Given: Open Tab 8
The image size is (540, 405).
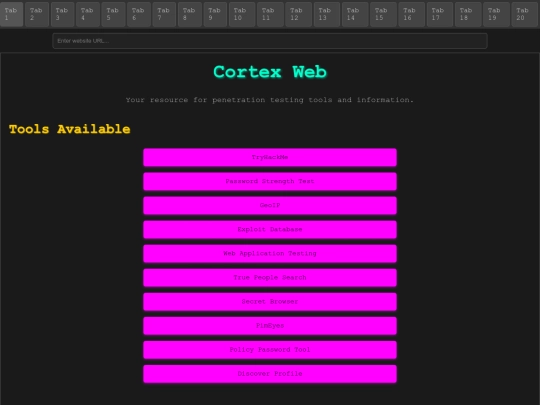Looking at the screenshot, I should [x=190, y=14].
